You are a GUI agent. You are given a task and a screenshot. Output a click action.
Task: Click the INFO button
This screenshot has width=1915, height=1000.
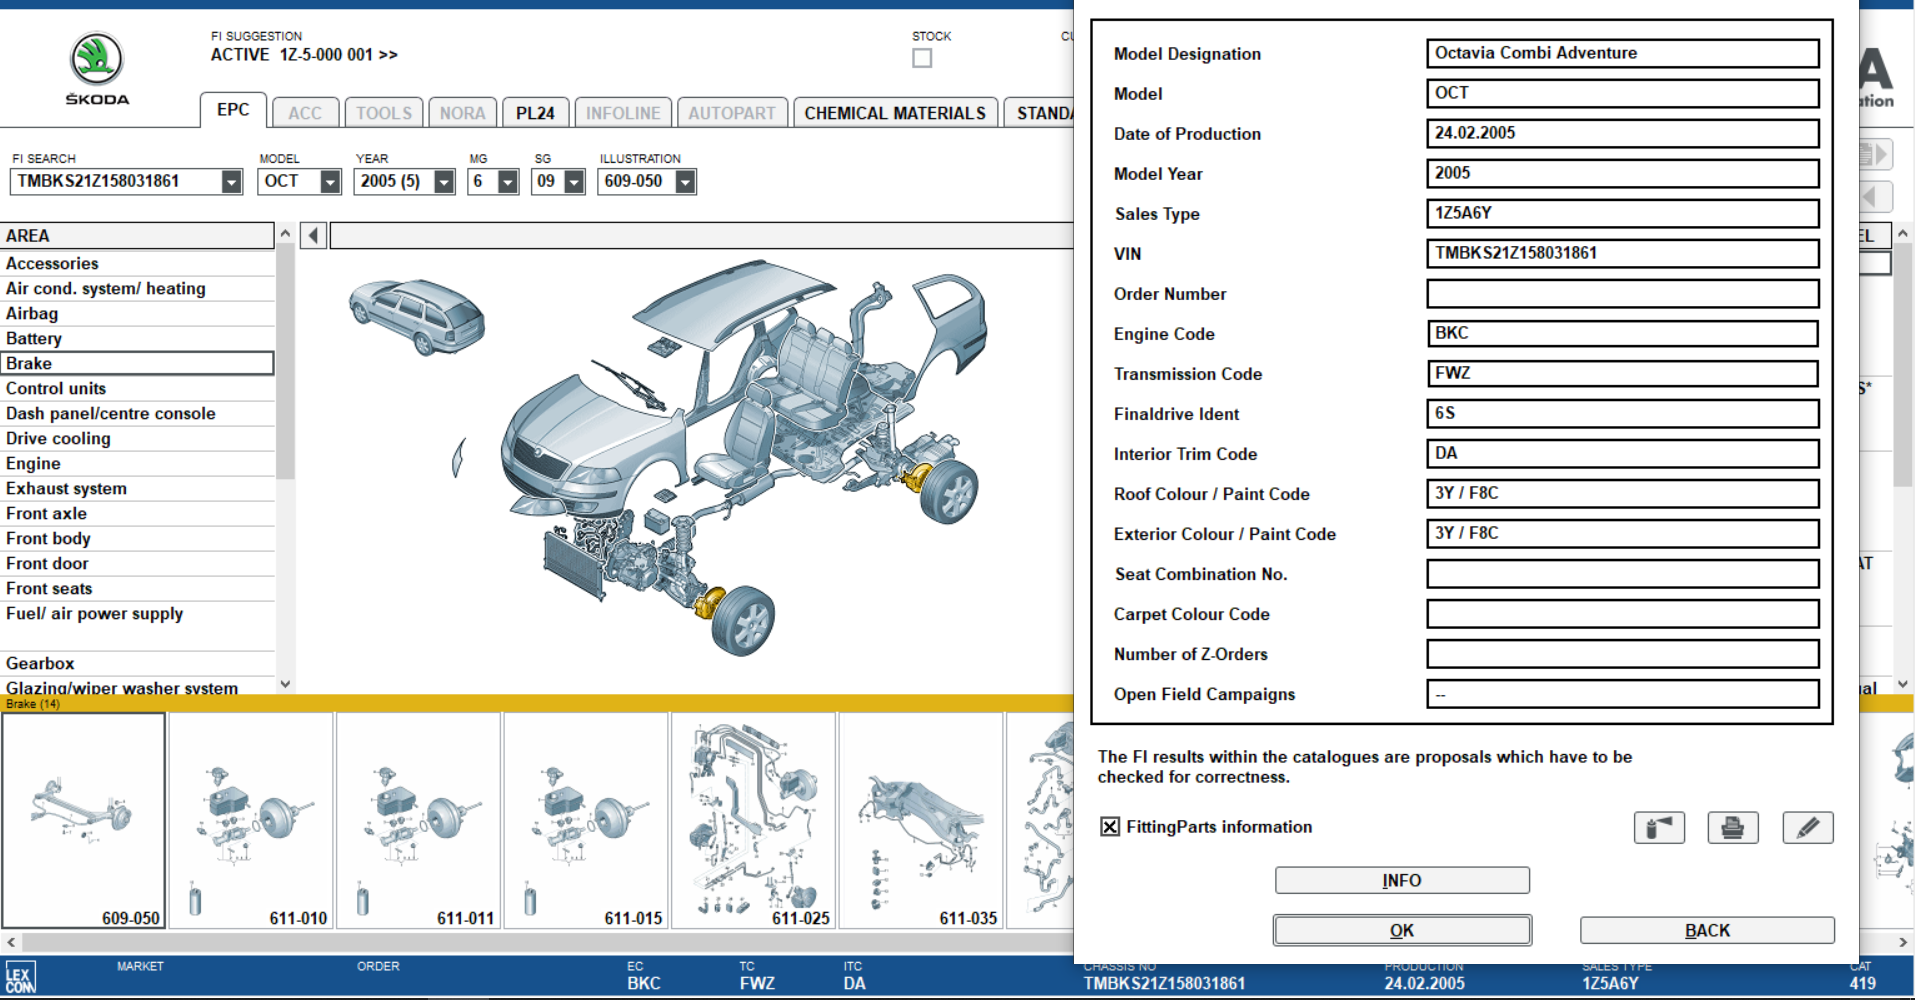(x=1402, y=880)
